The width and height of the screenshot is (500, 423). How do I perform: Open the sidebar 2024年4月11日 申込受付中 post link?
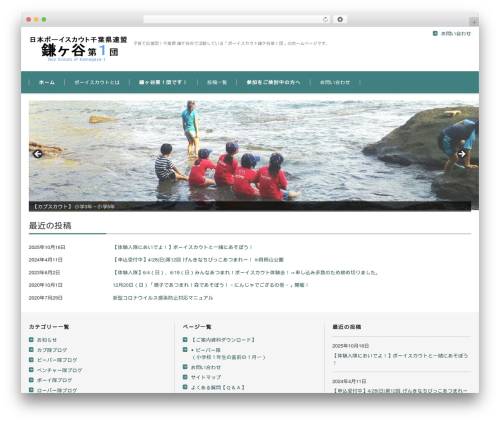[x=400, y=390]
